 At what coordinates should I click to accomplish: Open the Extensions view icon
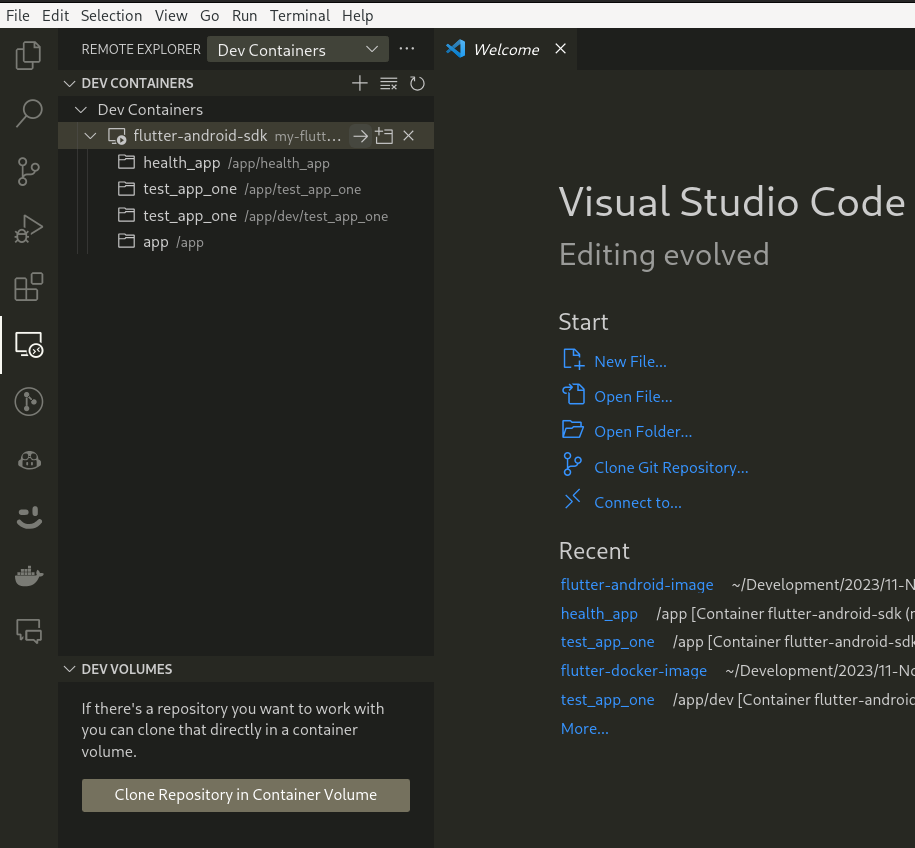coord(28,287)
